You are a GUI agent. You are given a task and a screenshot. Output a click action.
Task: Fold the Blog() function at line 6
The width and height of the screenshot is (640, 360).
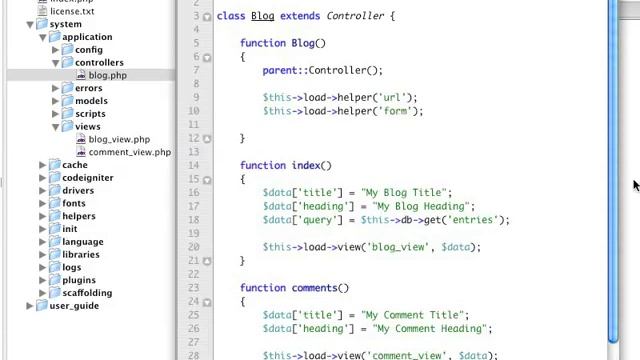(x=207, y=58)
